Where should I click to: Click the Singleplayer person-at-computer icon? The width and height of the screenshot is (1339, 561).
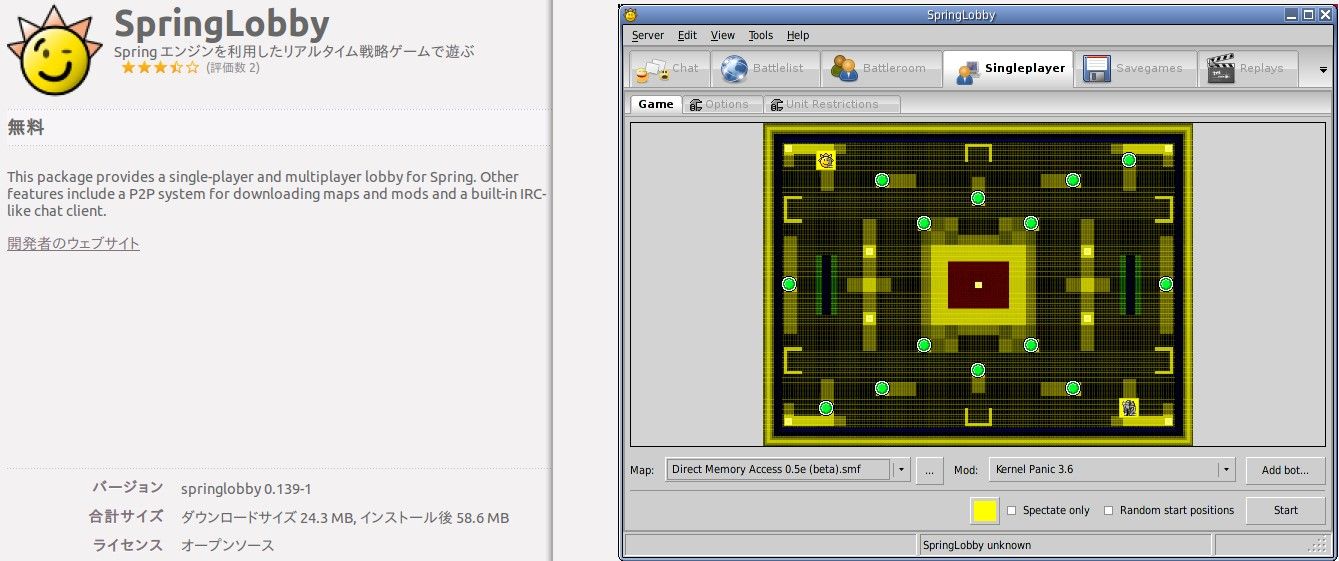[967, 70]
